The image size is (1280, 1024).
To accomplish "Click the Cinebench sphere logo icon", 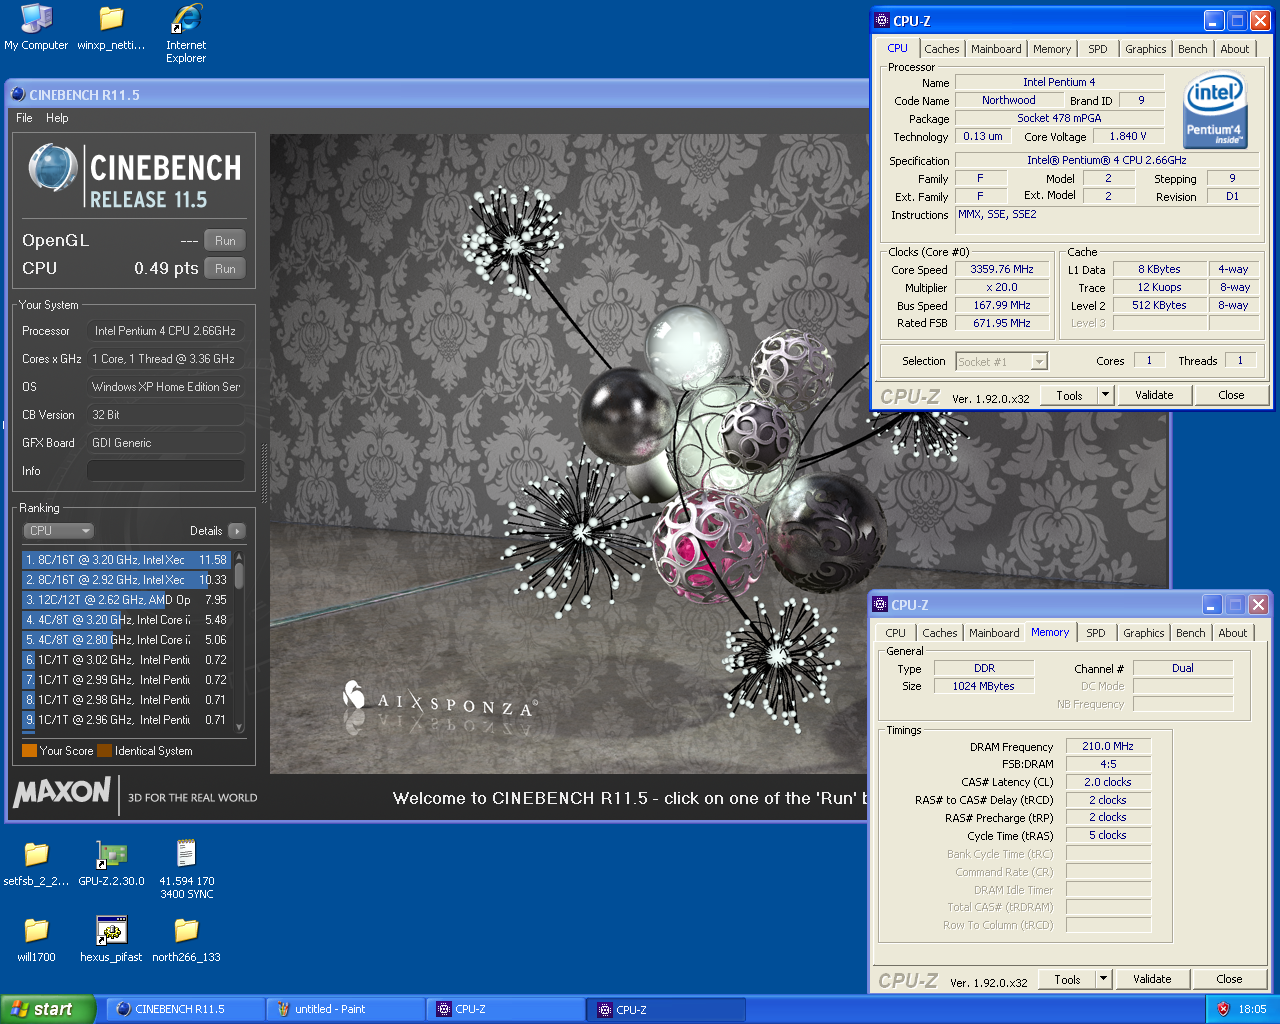I will point(52,168).
